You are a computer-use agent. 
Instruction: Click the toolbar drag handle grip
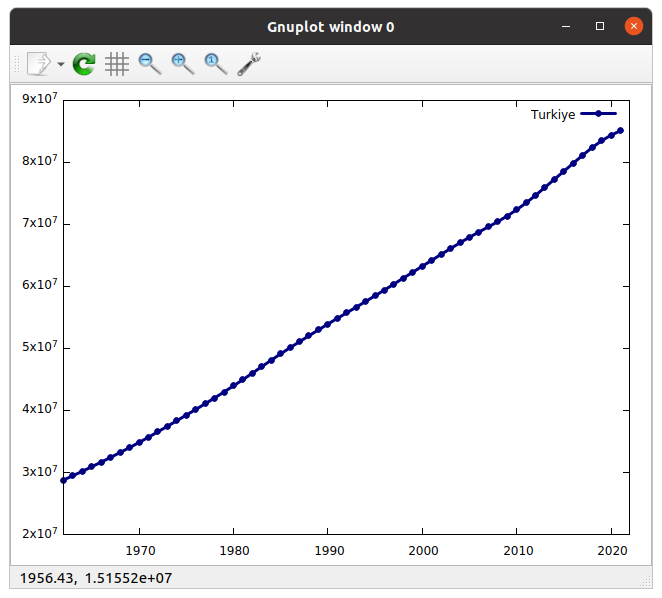[x=15, y=64]
